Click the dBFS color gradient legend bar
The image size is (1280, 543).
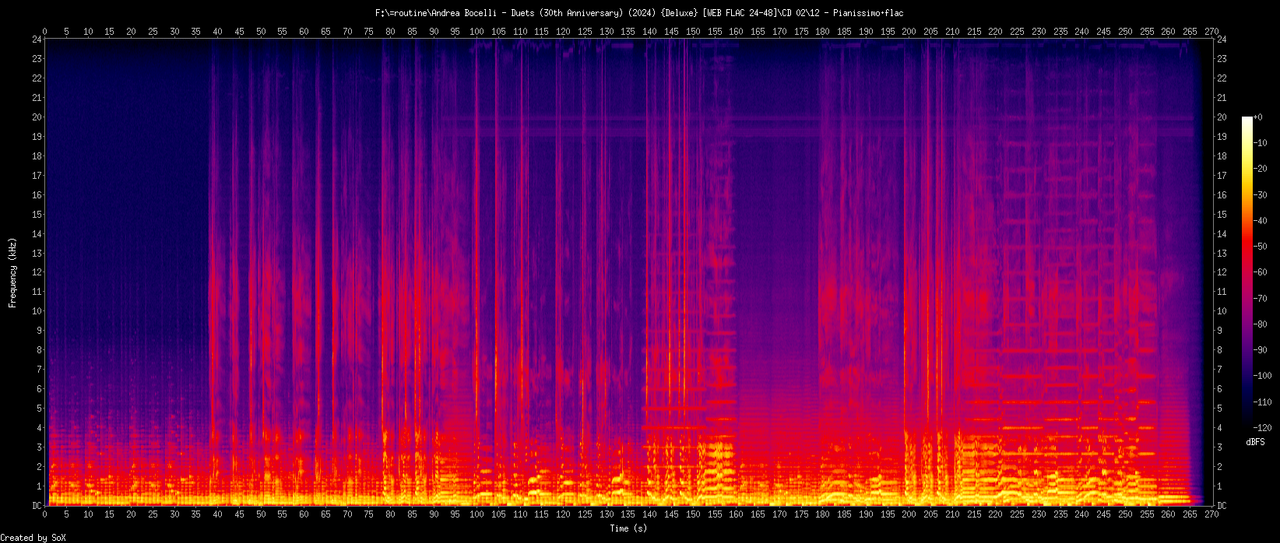tap(1246, 272)
